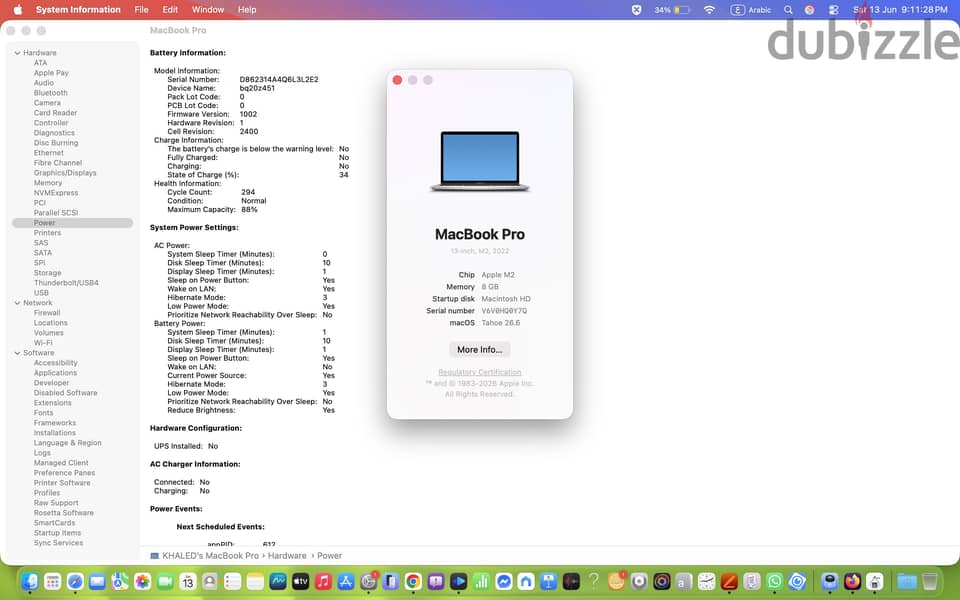Launch Music app from the Dock
Viewport: 960px width, 600px height.
point(323,582)
